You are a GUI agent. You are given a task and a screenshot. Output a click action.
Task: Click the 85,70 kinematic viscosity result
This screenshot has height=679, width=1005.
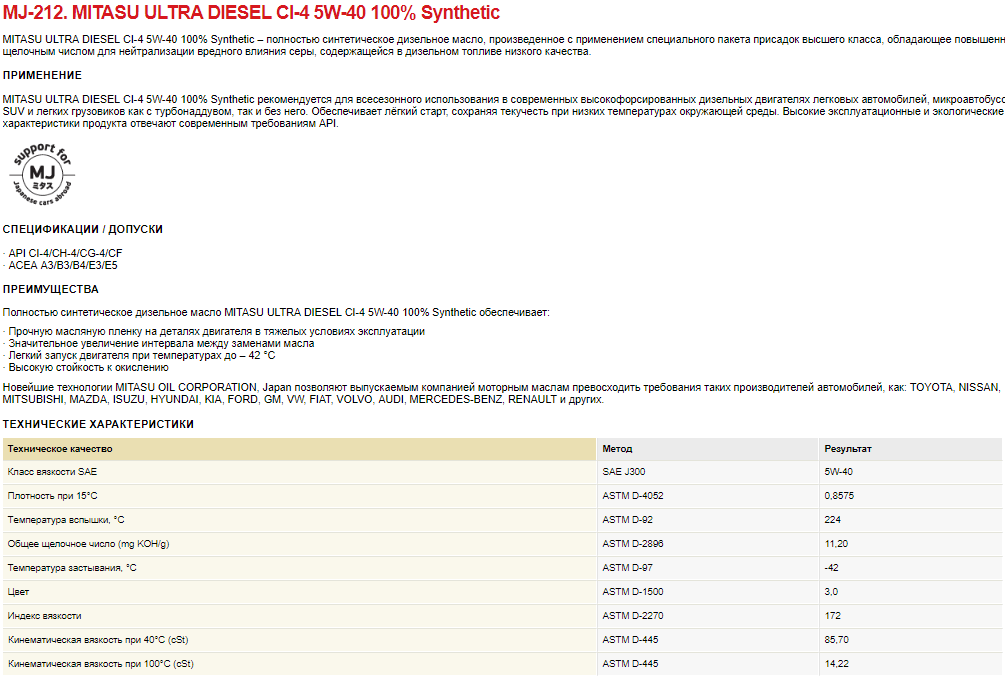click(837, 639)
